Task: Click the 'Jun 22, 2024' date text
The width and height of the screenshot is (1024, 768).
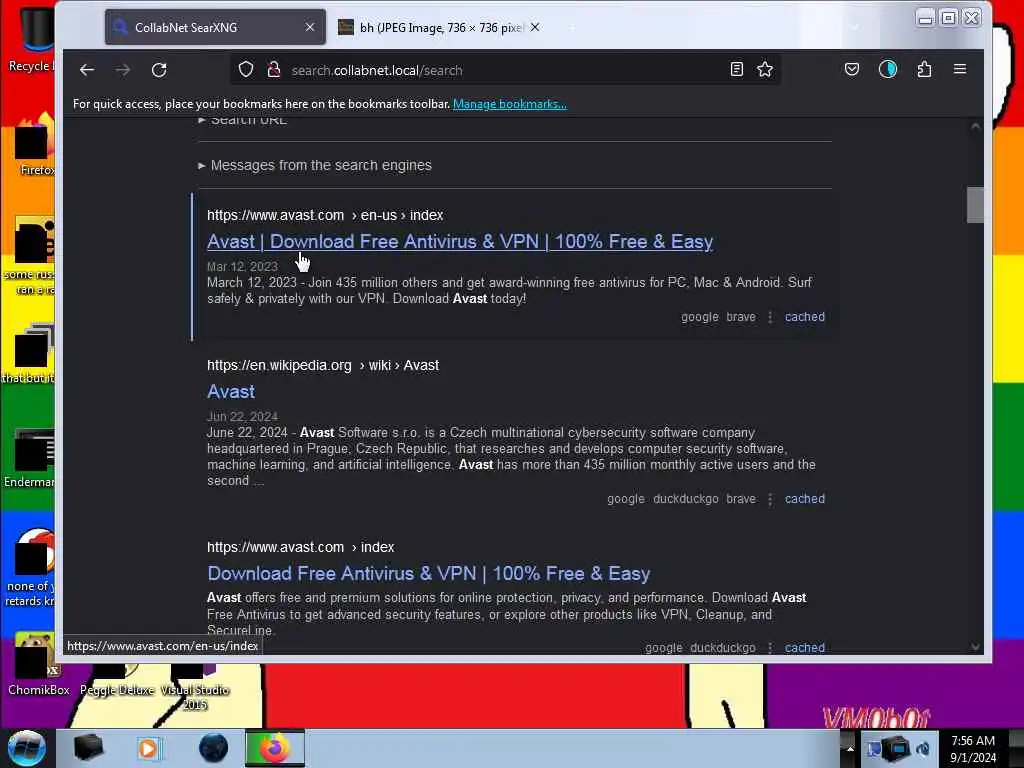Action: click(242, 417)
